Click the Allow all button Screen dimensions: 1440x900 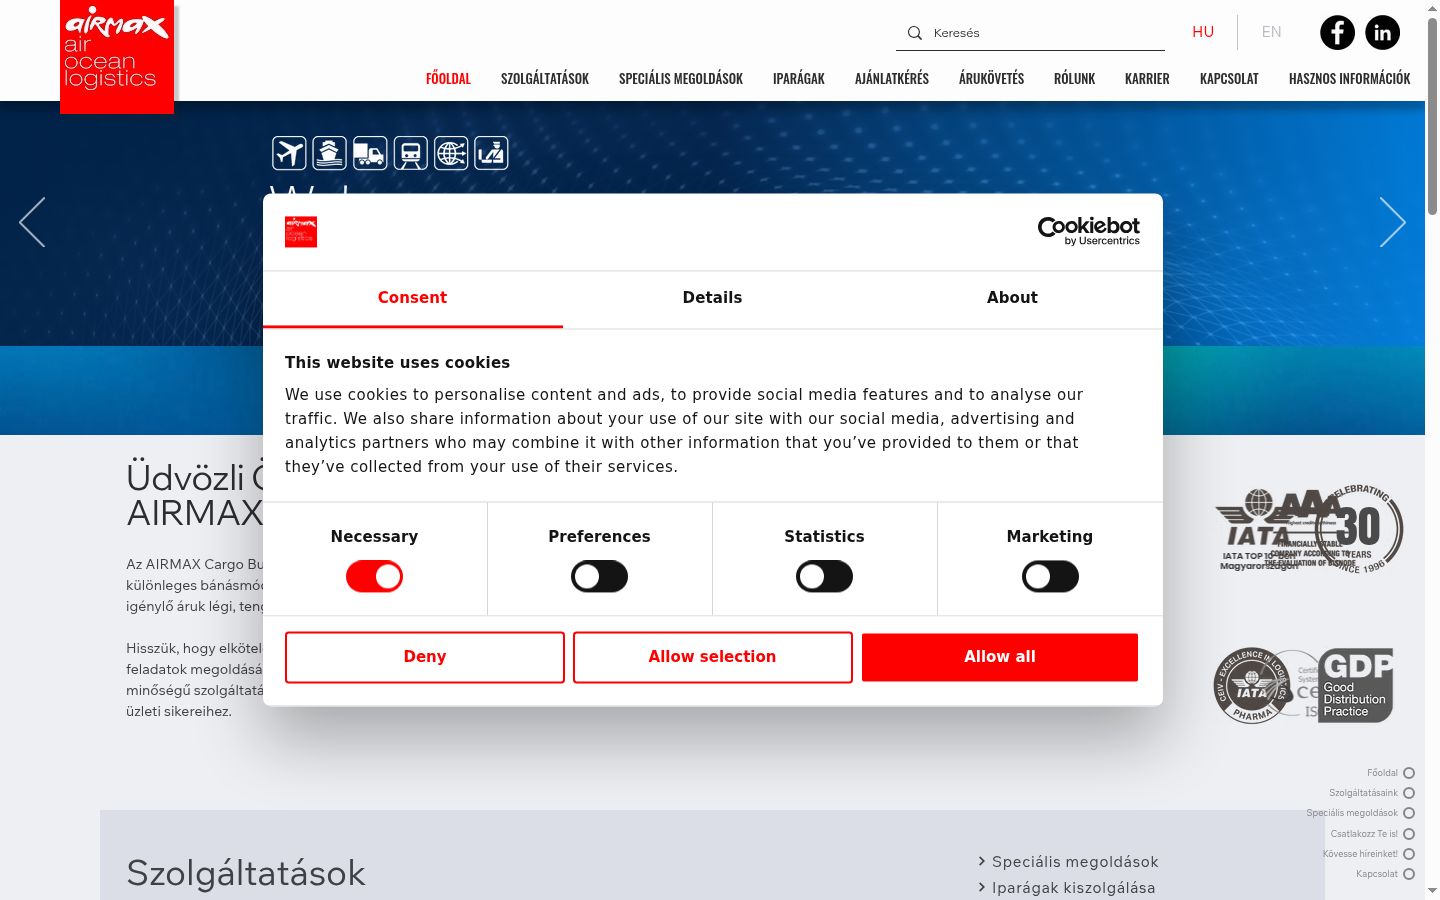point(1000,657)
